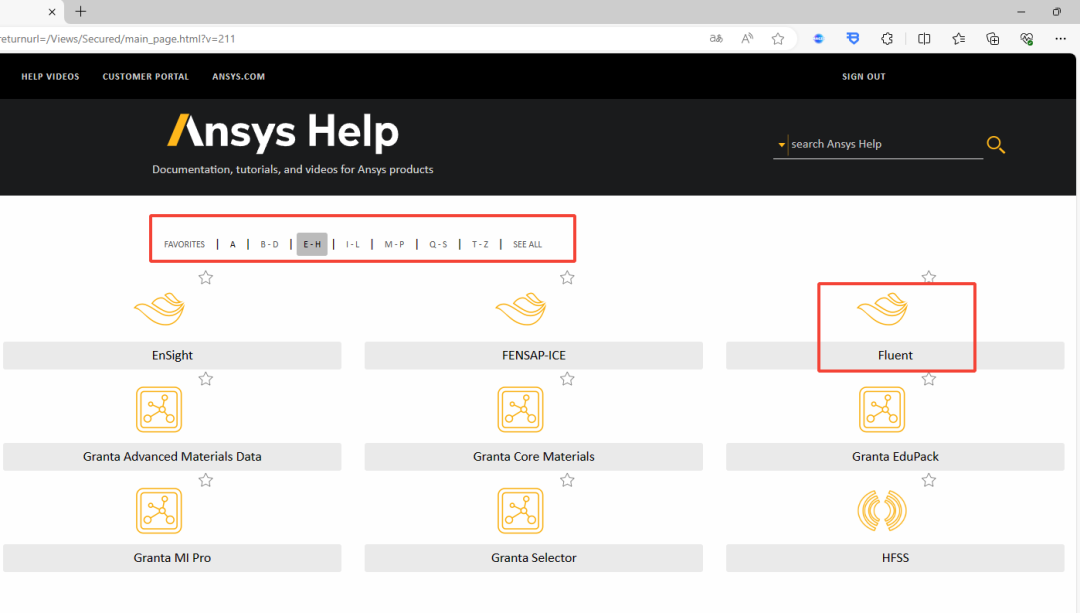Open the EnSight product icon

(x=159, y=309)
